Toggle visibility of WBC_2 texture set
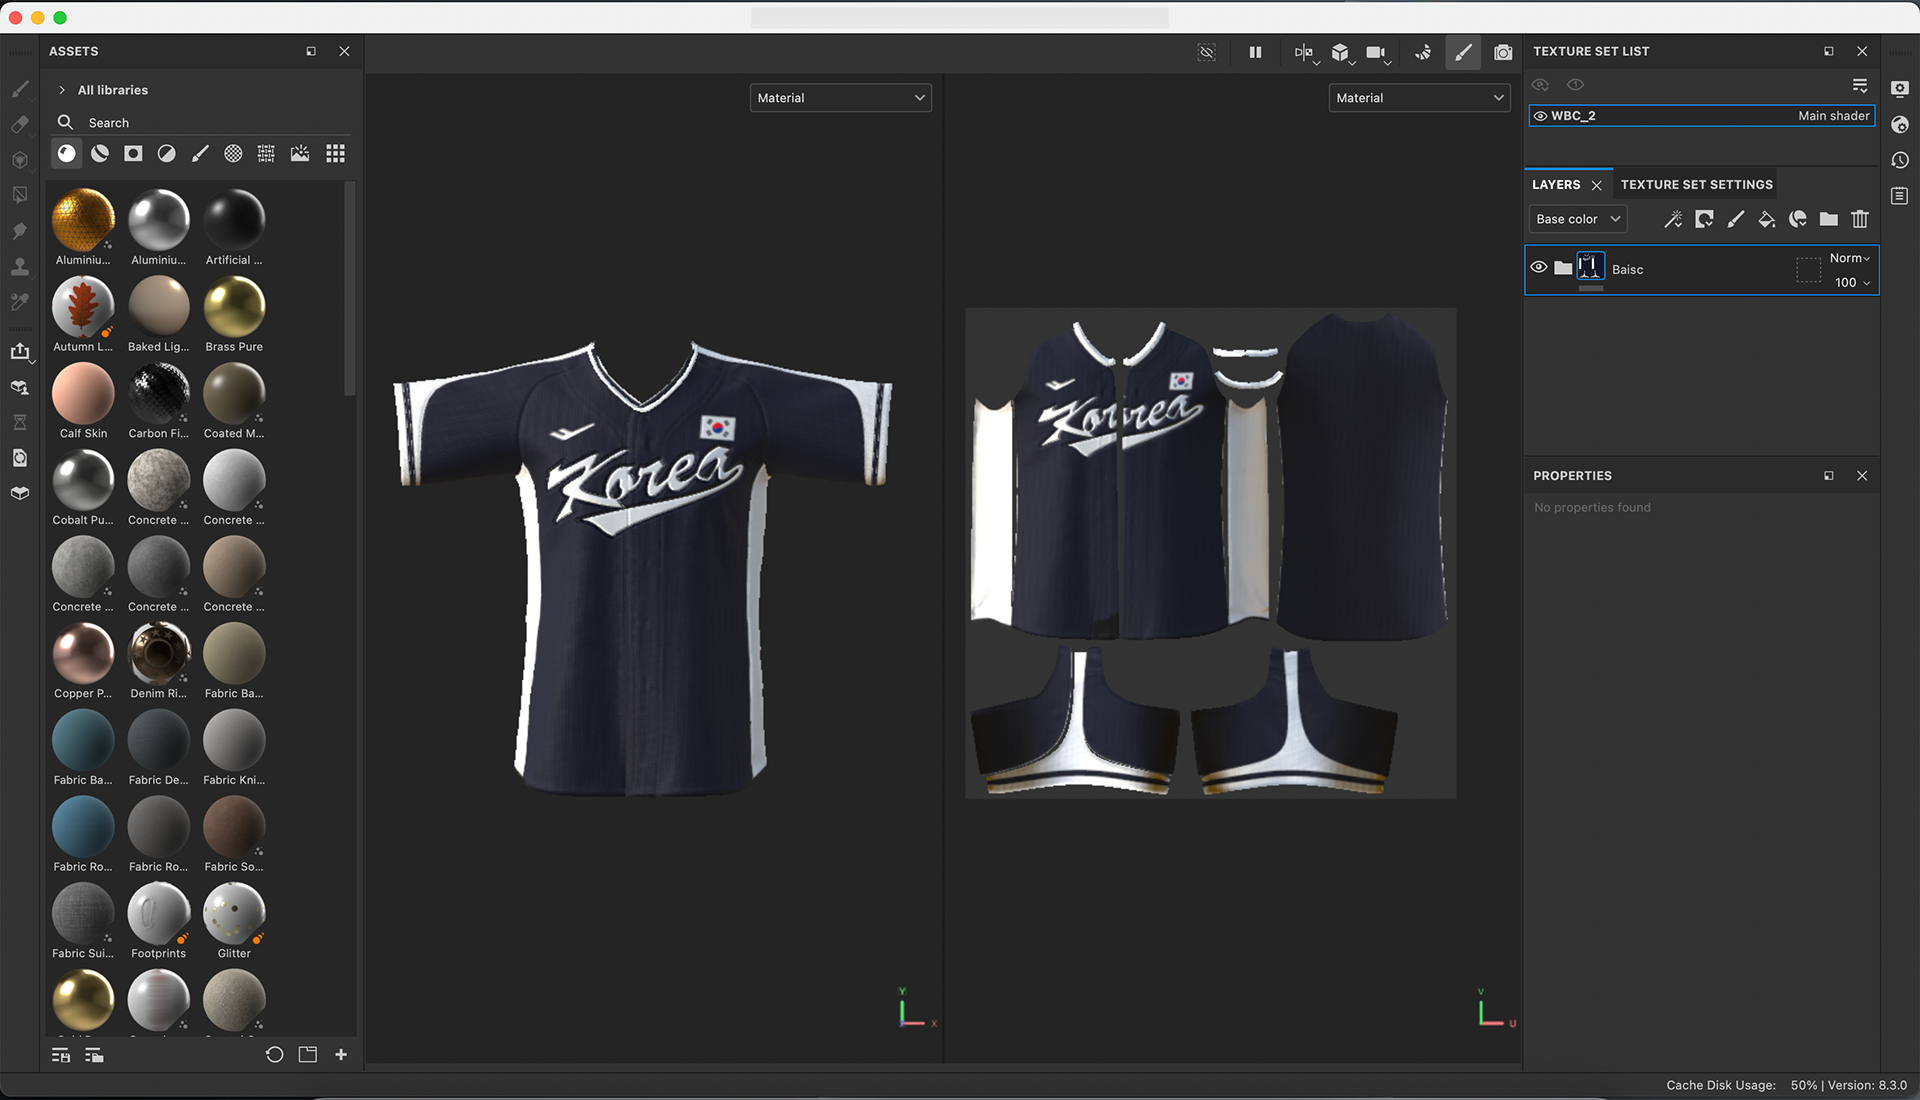 click(1541, 116)
